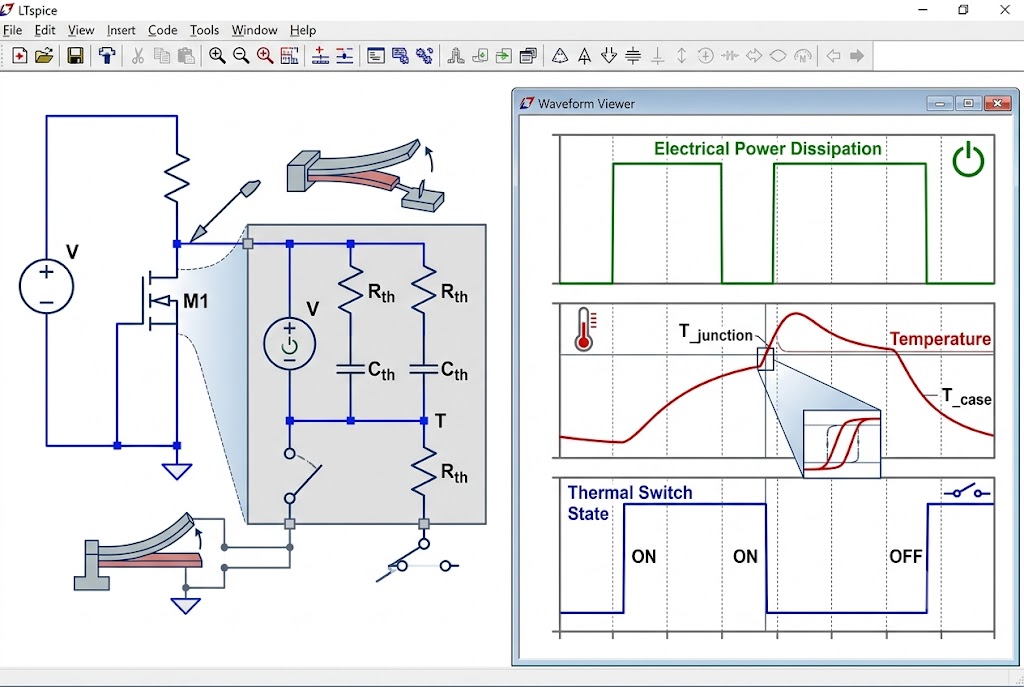Screen dimensions: 1024x687
Task: Open the Edit menu
Action: [x=45, y=30]
